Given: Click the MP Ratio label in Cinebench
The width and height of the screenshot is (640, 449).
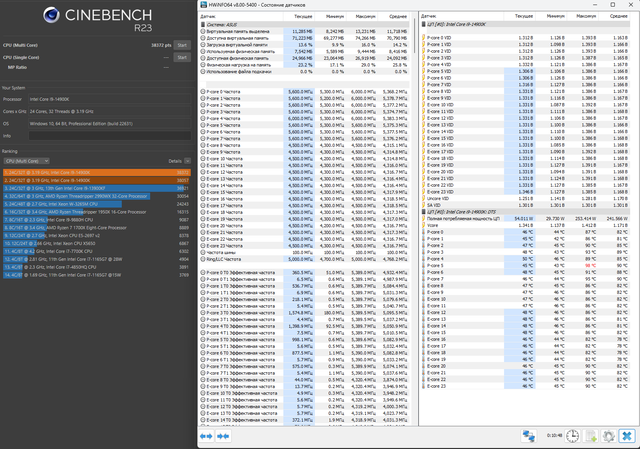Looking at the screenshot, I should tap(17, 67).
